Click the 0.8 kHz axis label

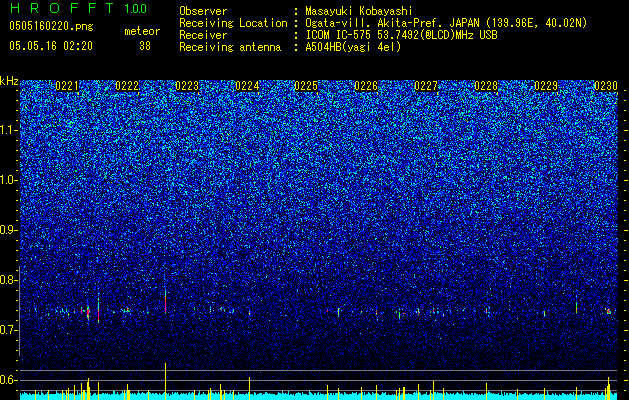coord(9,280)
